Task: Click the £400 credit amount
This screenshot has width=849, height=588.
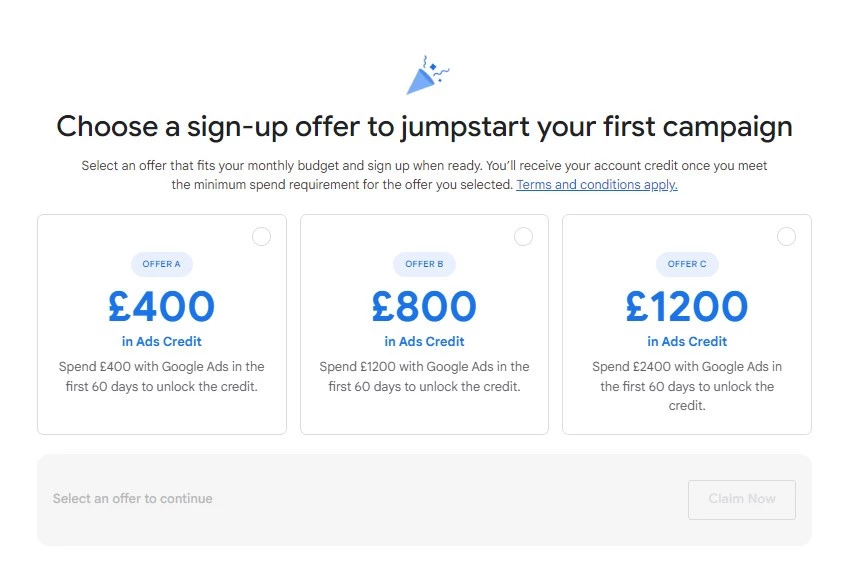Action: [161, 306]
